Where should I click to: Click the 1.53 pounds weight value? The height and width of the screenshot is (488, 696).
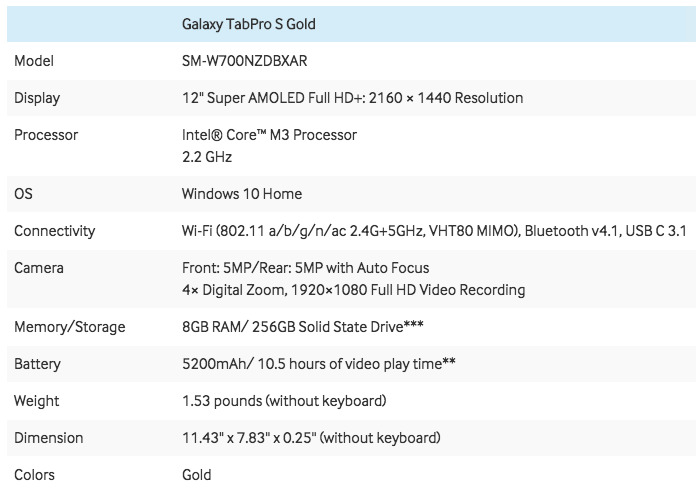284,401
